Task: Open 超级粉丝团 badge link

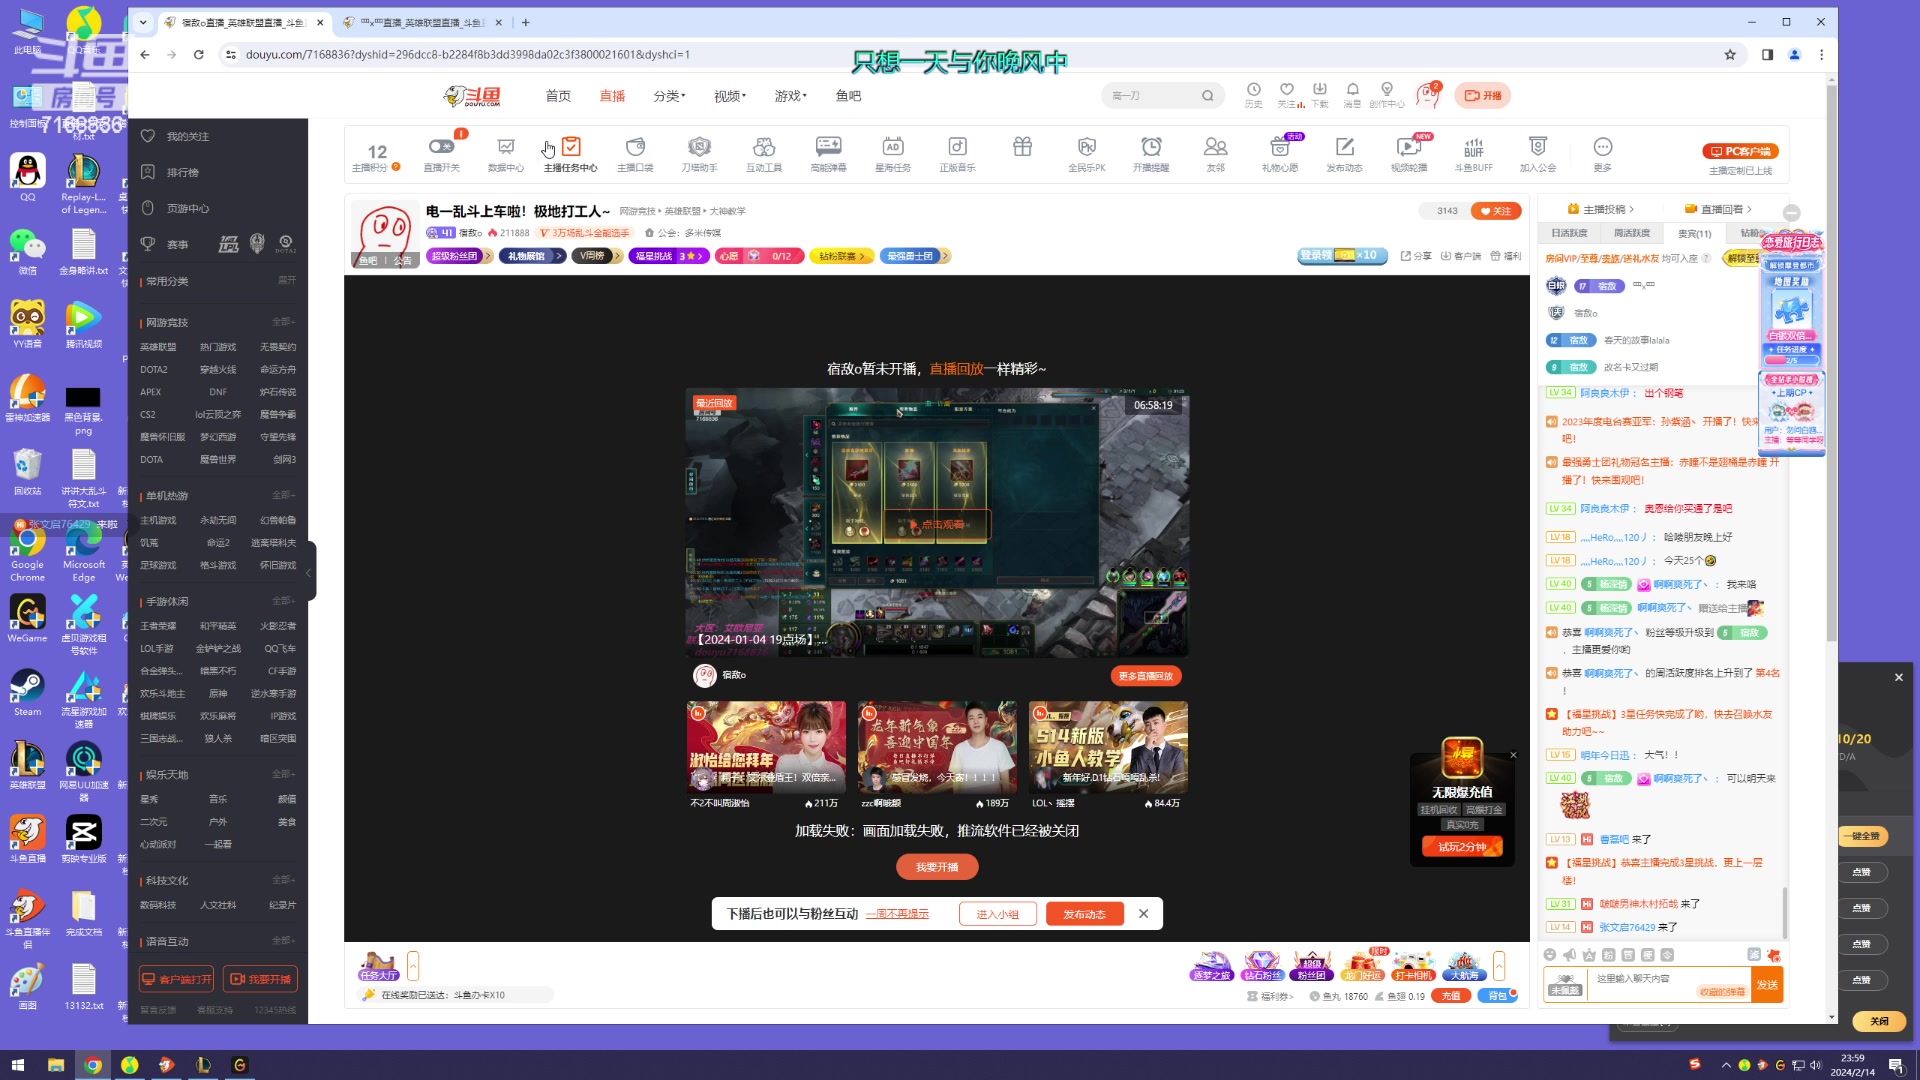Action: pyautogui.click(x=459, y=256)
